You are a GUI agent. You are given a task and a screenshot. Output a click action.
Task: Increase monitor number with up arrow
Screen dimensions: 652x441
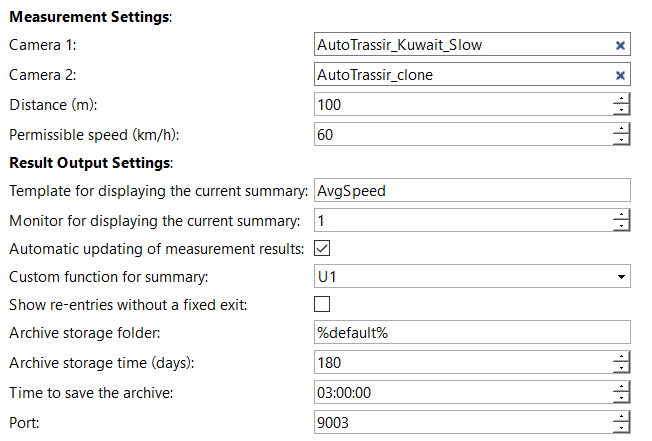[621, 215]
